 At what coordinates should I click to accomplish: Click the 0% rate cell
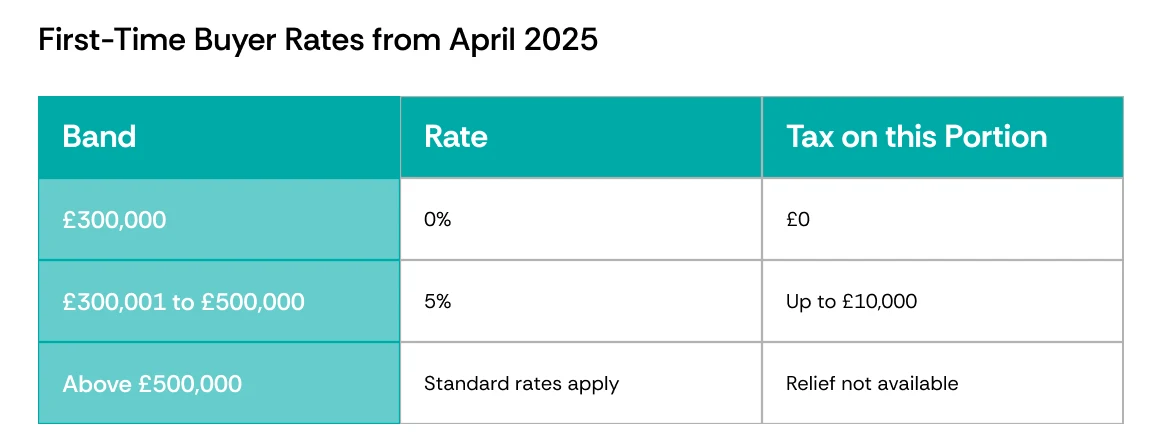coord(581,220)
